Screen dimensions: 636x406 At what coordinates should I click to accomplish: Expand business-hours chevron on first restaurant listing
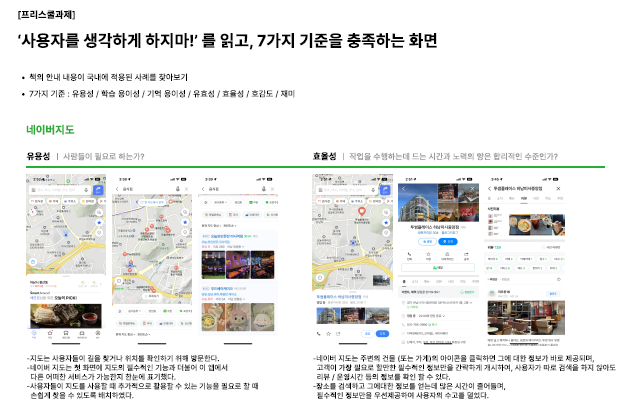243,247
